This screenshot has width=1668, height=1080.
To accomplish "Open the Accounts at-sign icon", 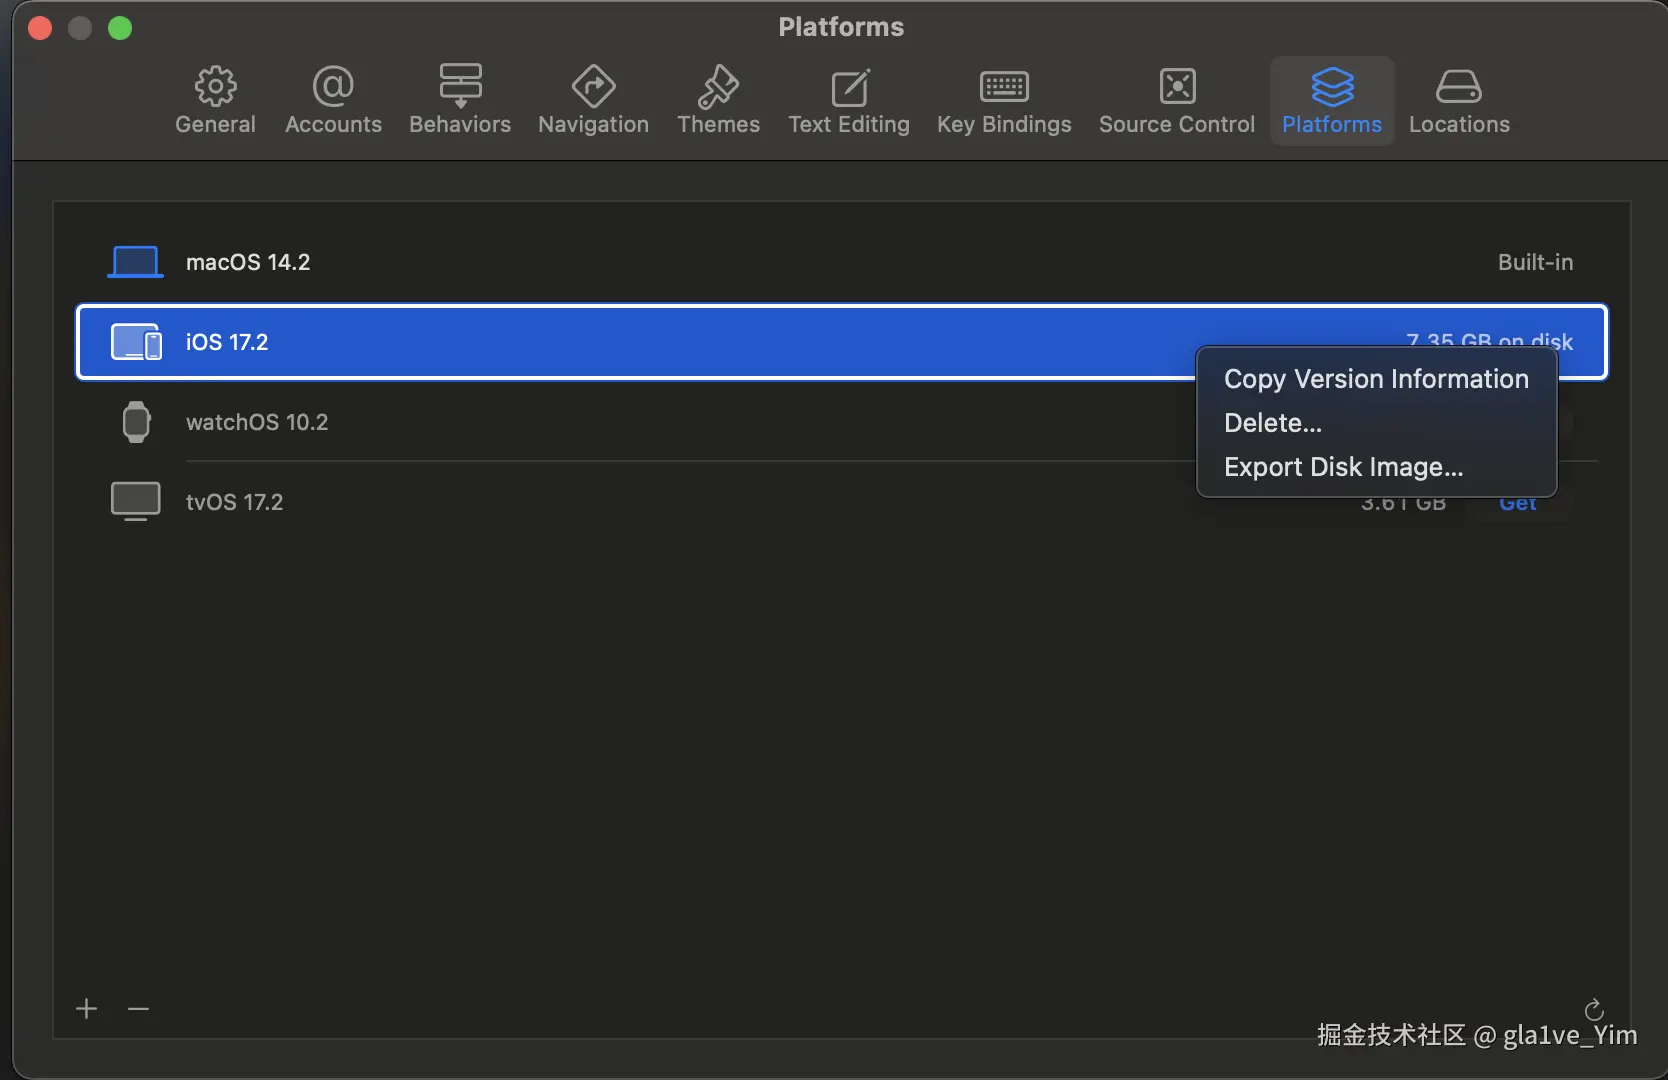I will coord(333,87).
